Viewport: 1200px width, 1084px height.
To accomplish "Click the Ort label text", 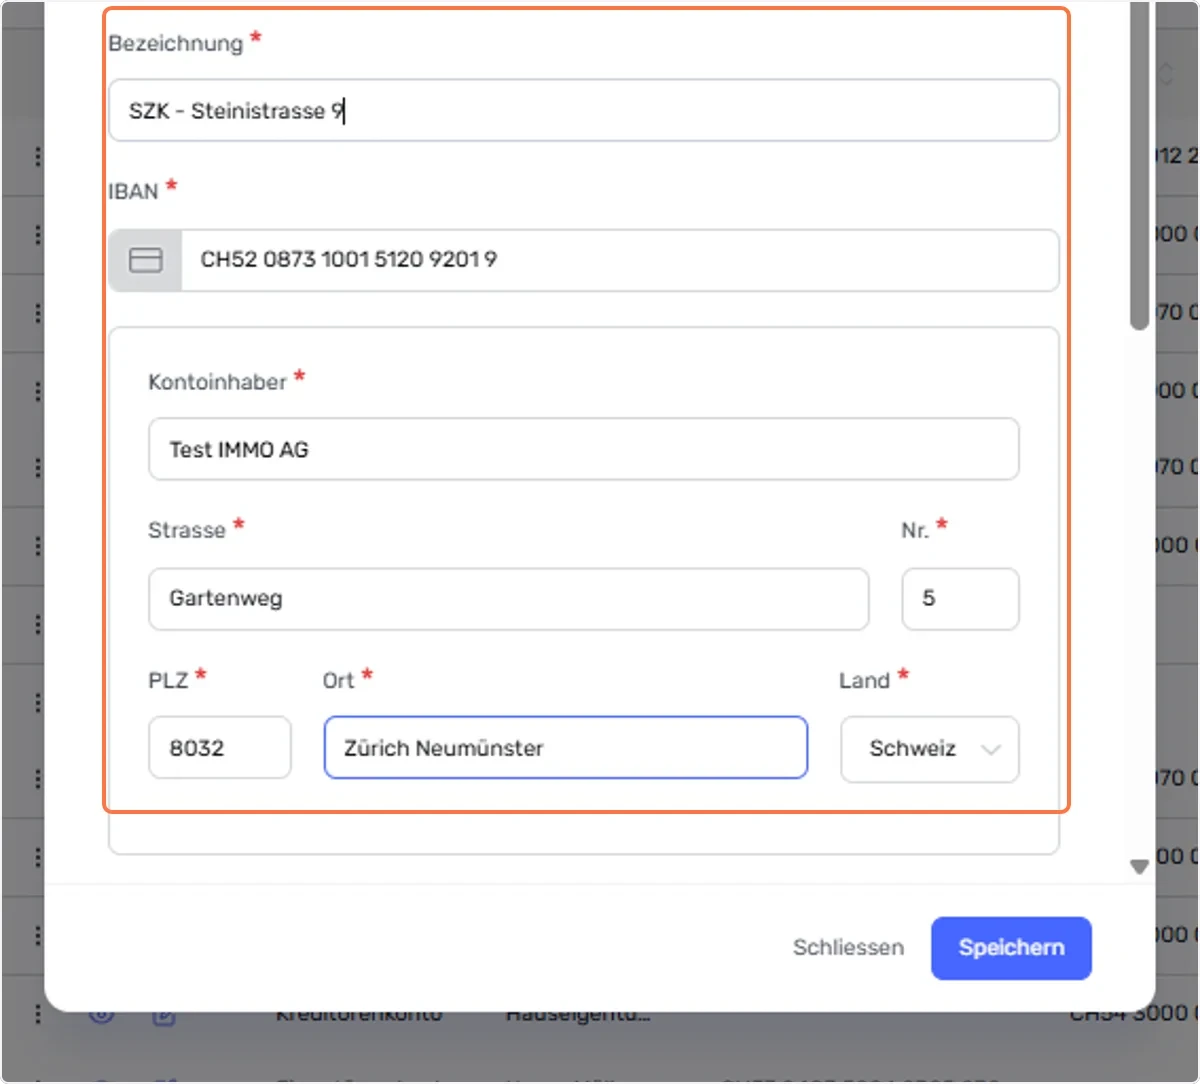I will pos(338,680).
